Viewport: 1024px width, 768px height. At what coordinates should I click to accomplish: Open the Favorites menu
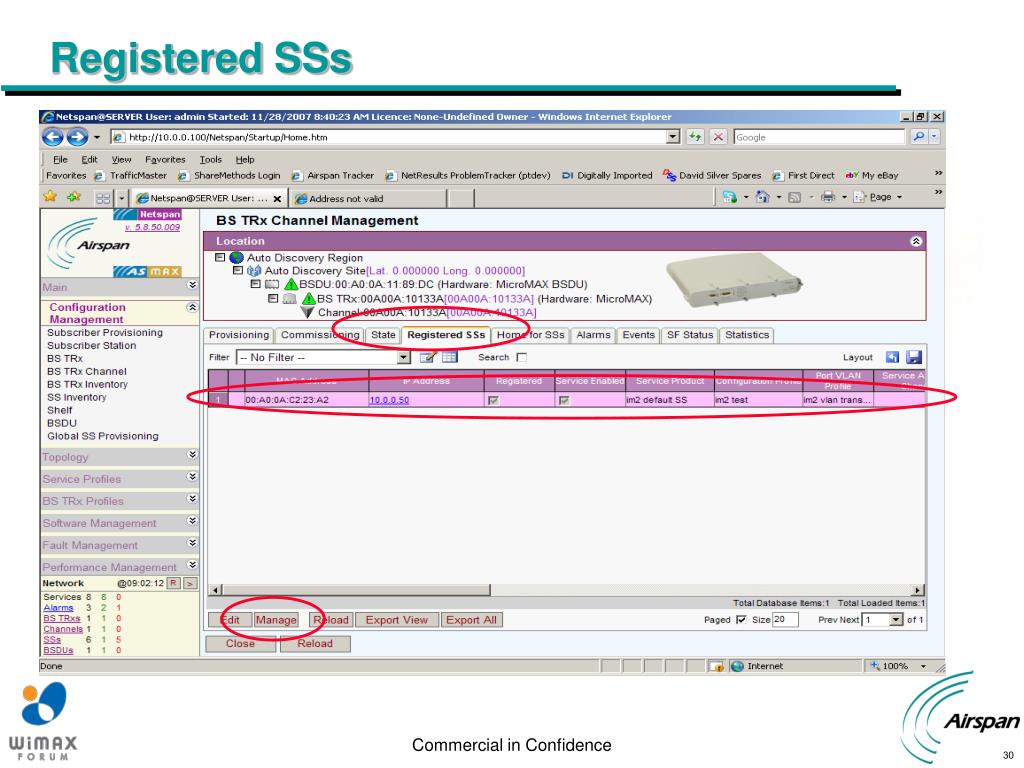pos(165,159)
